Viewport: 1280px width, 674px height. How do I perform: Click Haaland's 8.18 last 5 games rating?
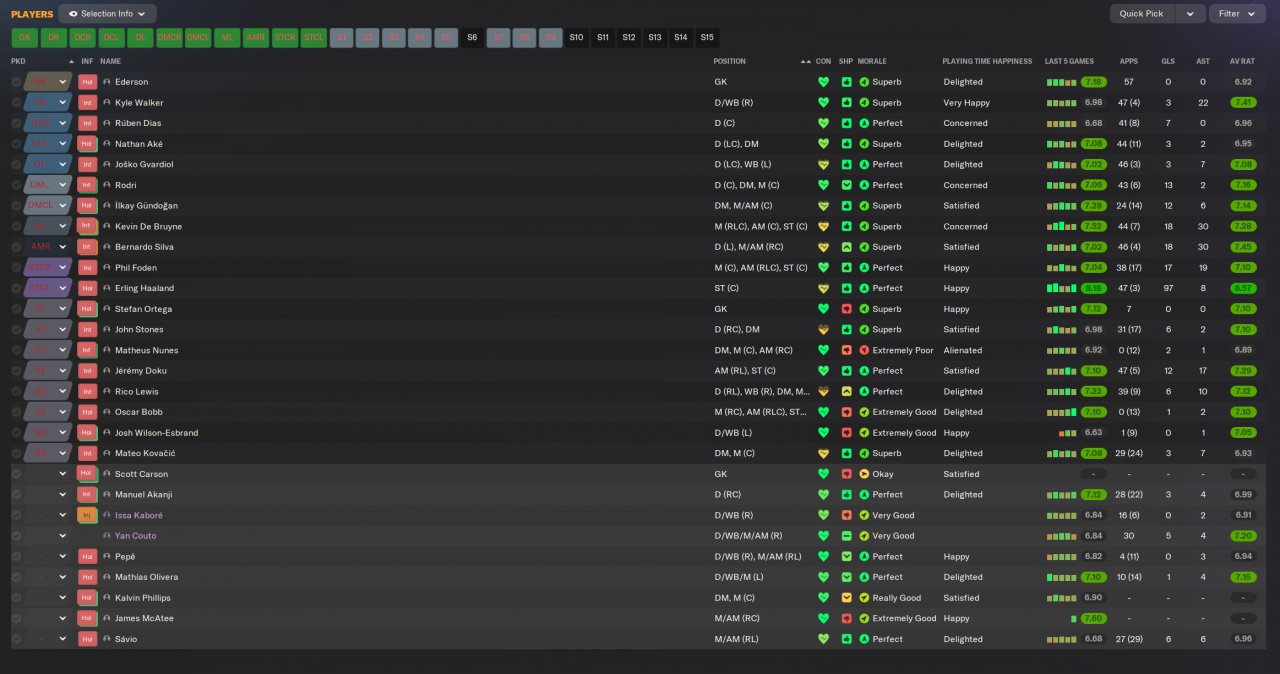(x=1093, y=288)
